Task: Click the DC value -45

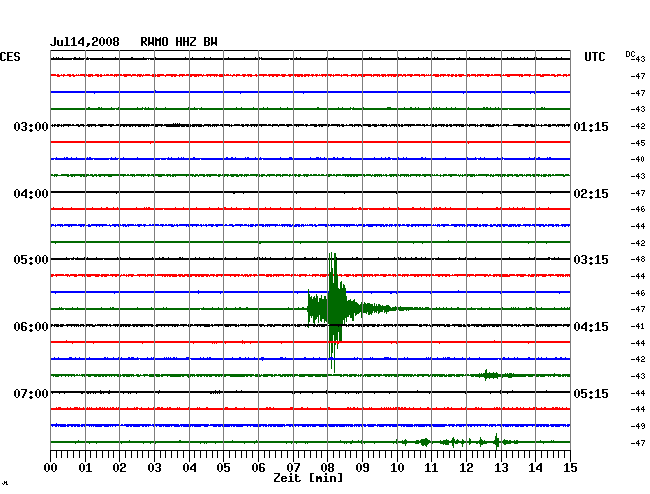Action: (638, 143)
